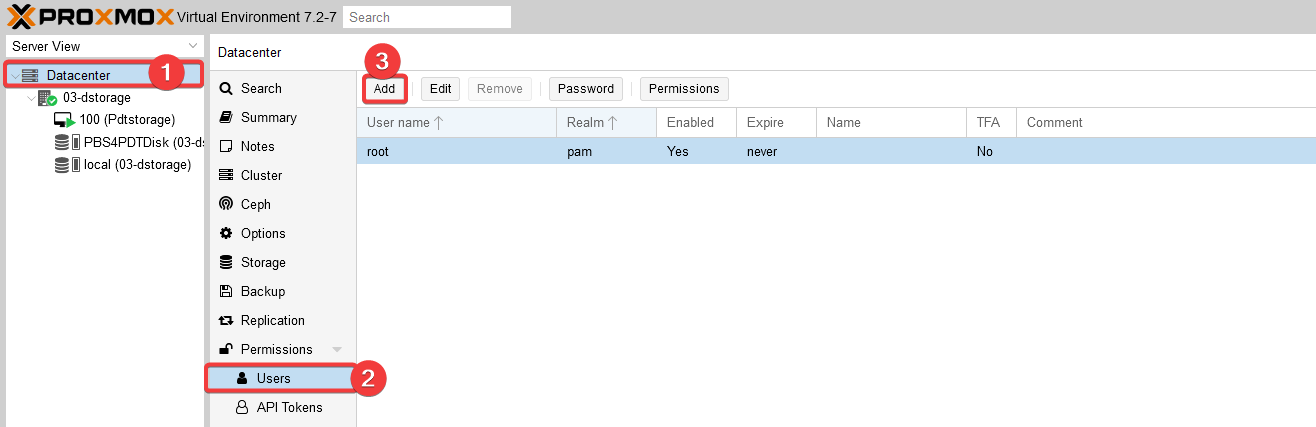Click the Users person icon
Viewport: 1316px width, 427px height.
241,379
